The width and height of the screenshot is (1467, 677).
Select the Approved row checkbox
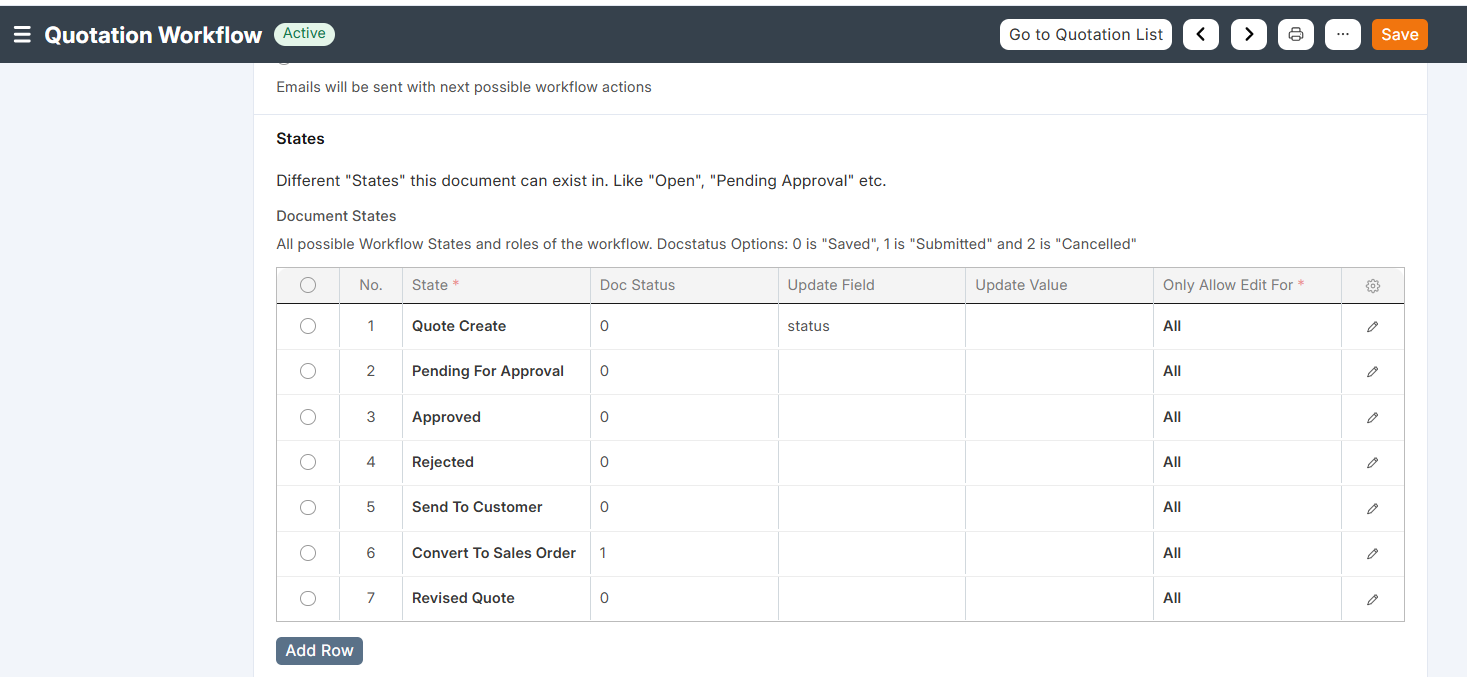coord(308,417)
